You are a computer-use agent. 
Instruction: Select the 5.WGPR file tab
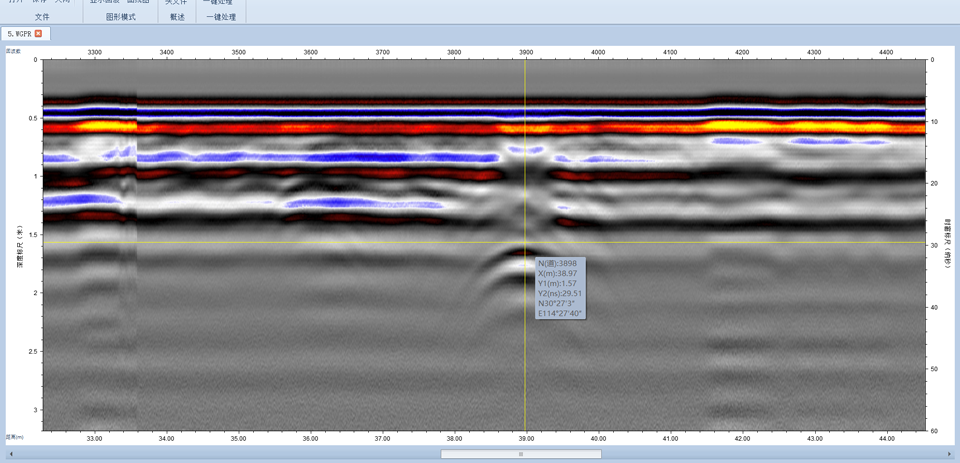click(19, 34)
